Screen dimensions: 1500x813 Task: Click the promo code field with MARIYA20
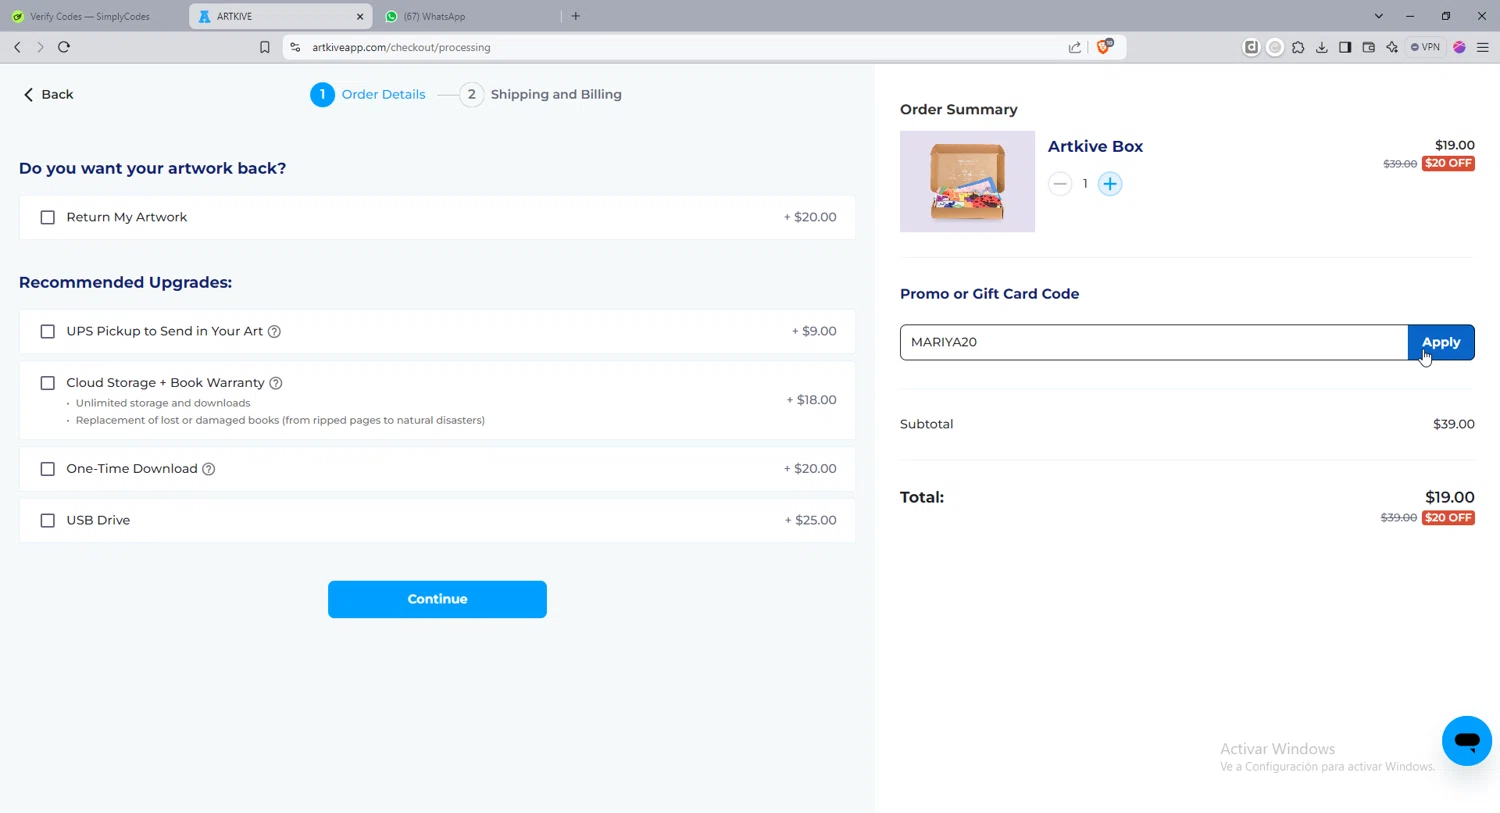(x=1154, y=342)
